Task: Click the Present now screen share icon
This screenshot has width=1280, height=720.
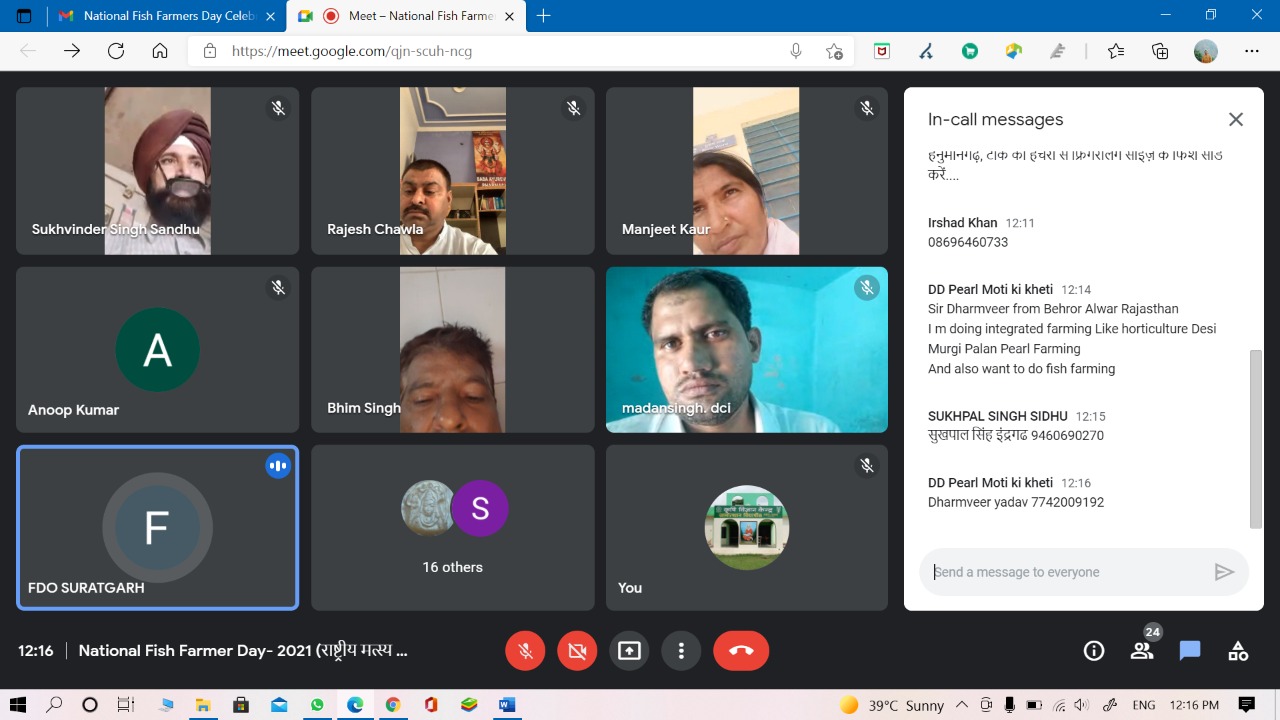Action: click(629, 651)
